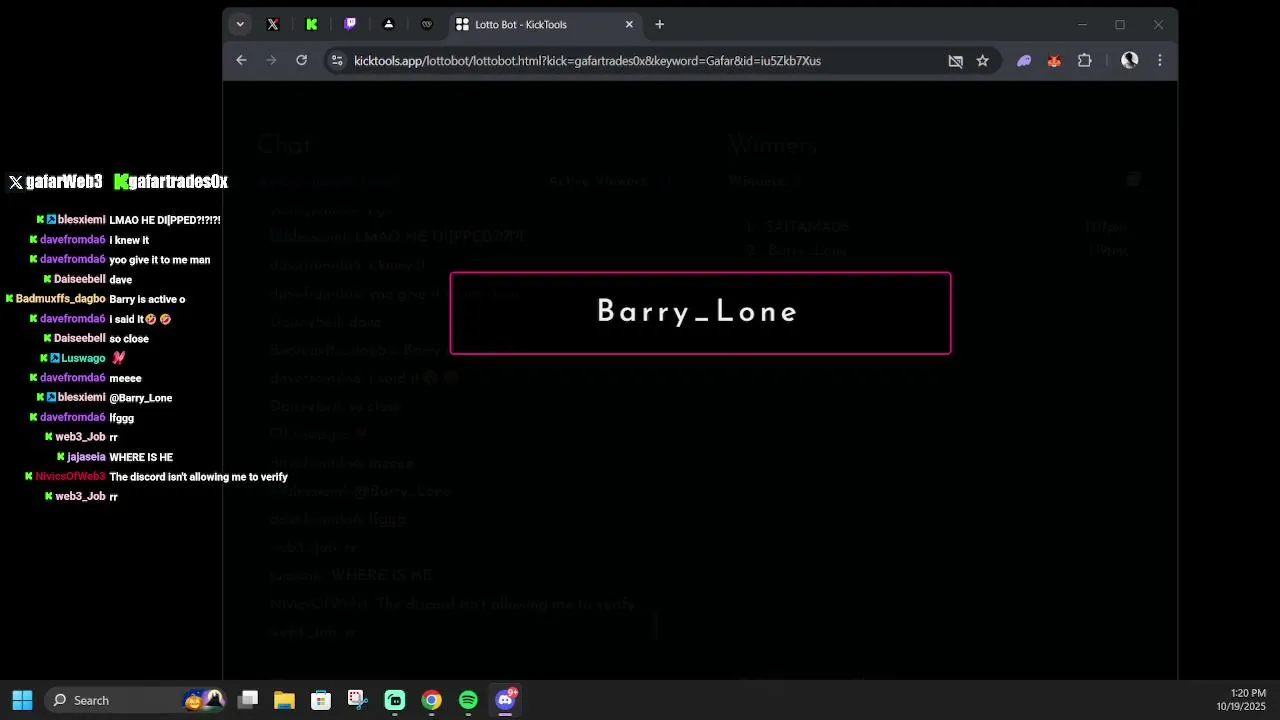The width and height of the screenshot is (1280, 720).
Task: Select 'WHERE IS HE' chat message
Action: [141, 457]
